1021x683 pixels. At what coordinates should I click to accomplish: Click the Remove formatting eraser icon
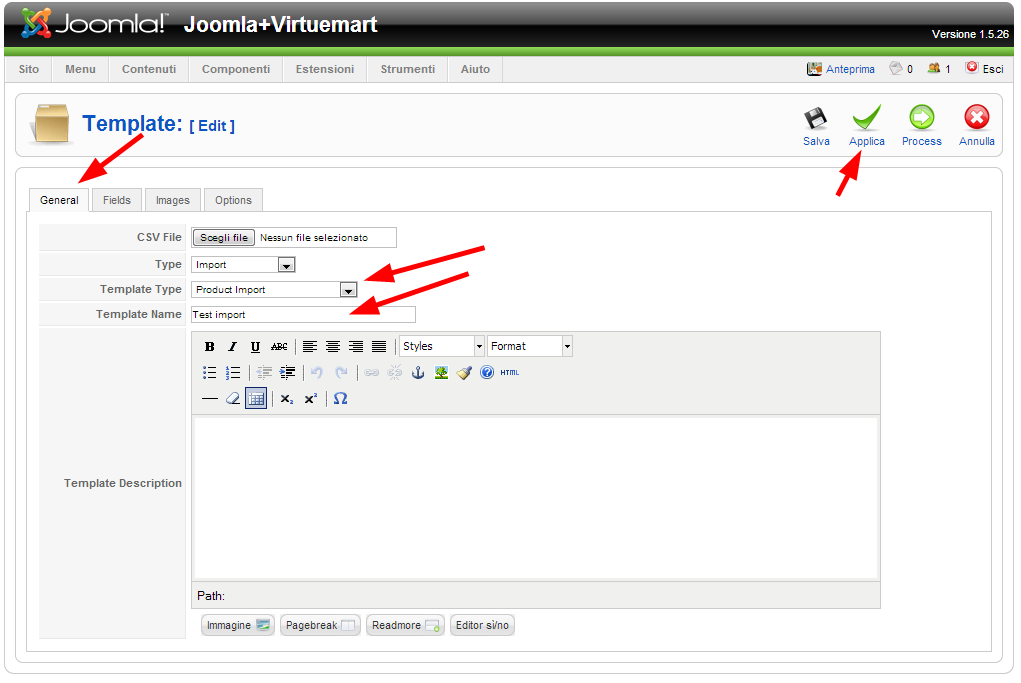(x=232, y=399)
